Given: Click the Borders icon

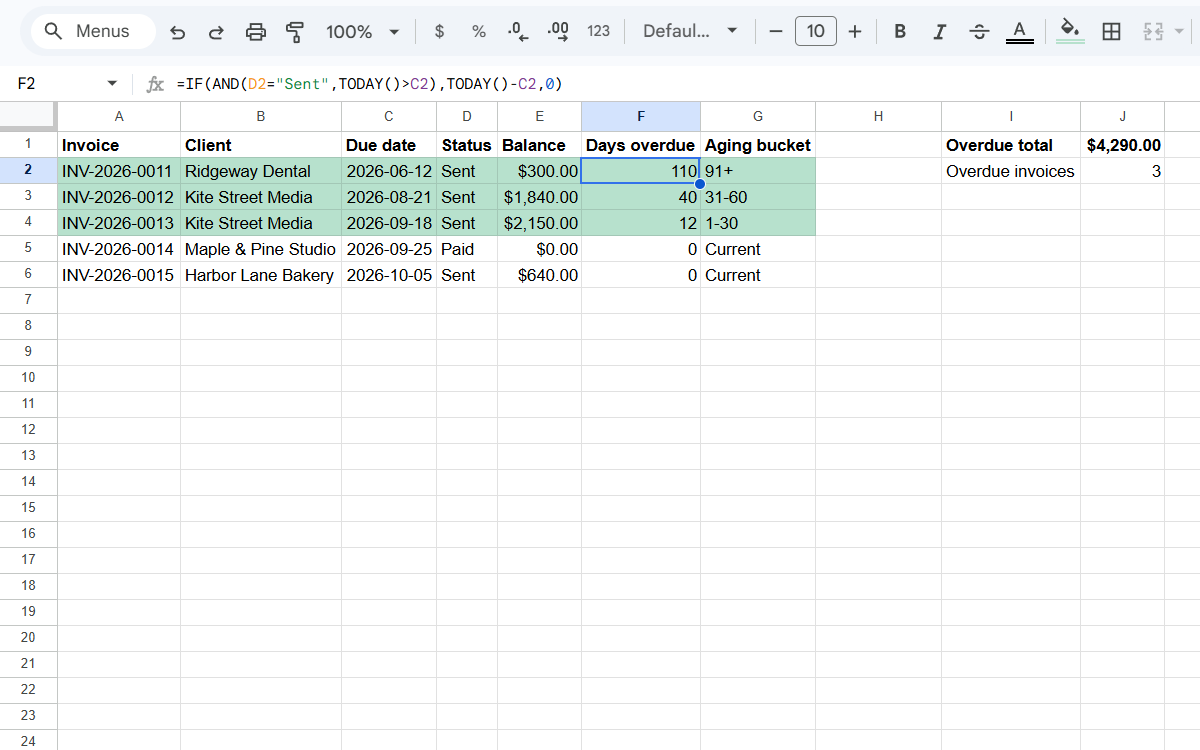Looking at the screenshot, I should click(x=1111, y=32).
